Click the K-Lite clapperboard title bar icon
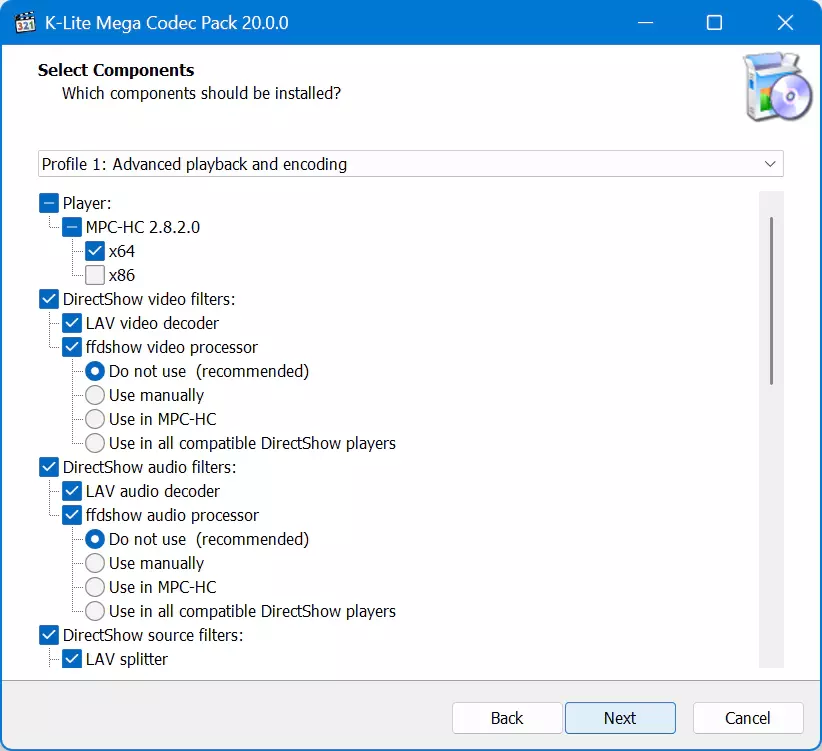822x751 pixels. point(25,23)
